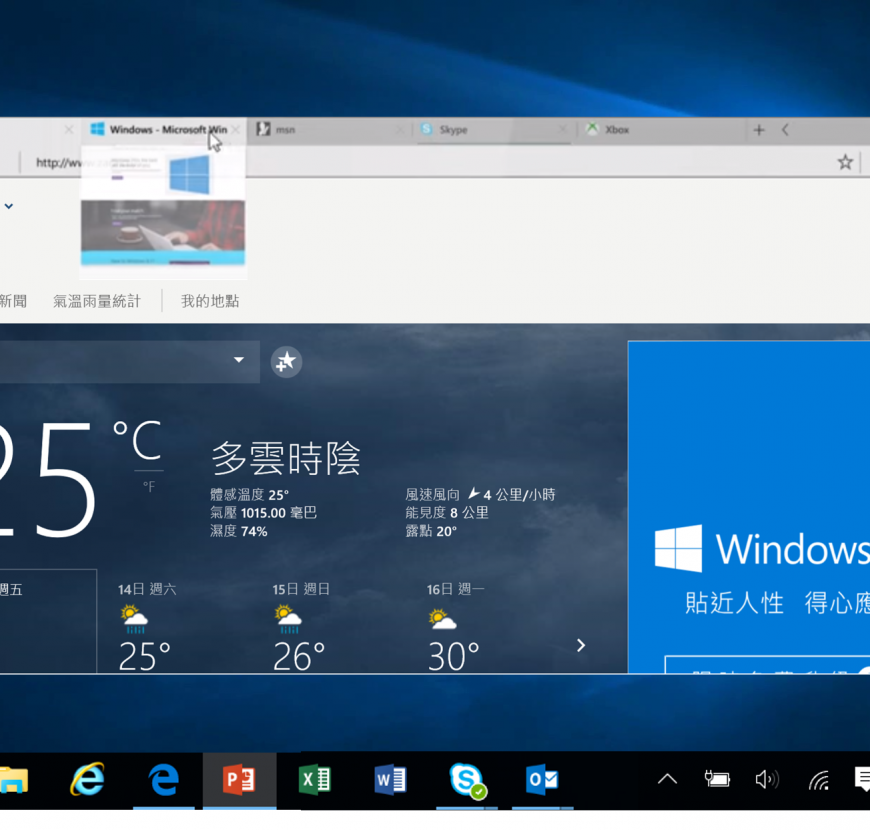Click the tab scroll chevron next to new tab
Viewport: 870px width, 830px height.
tap(785, 130)
